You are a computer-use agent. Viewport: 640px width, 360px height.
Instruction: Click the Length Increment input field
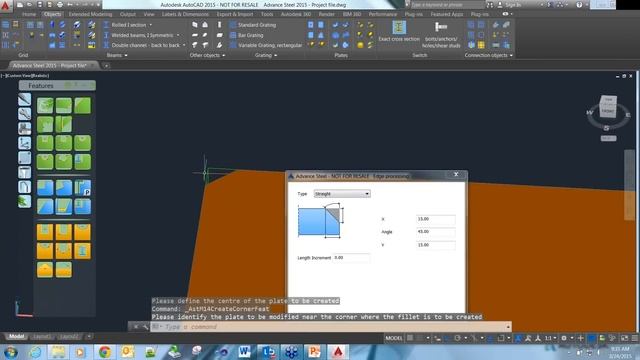point(351,258)
